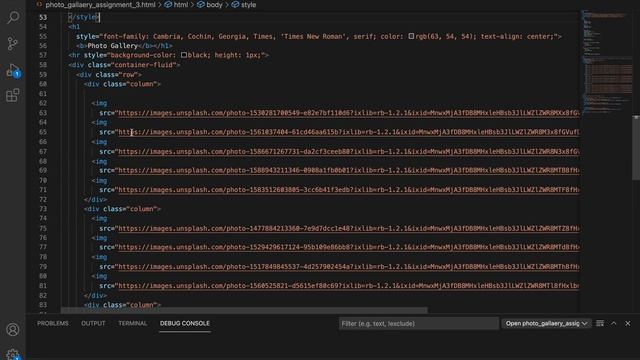Open the unsplash image link on line 71
The width and height of the screenshot is (640, 360).
(348, 190)
